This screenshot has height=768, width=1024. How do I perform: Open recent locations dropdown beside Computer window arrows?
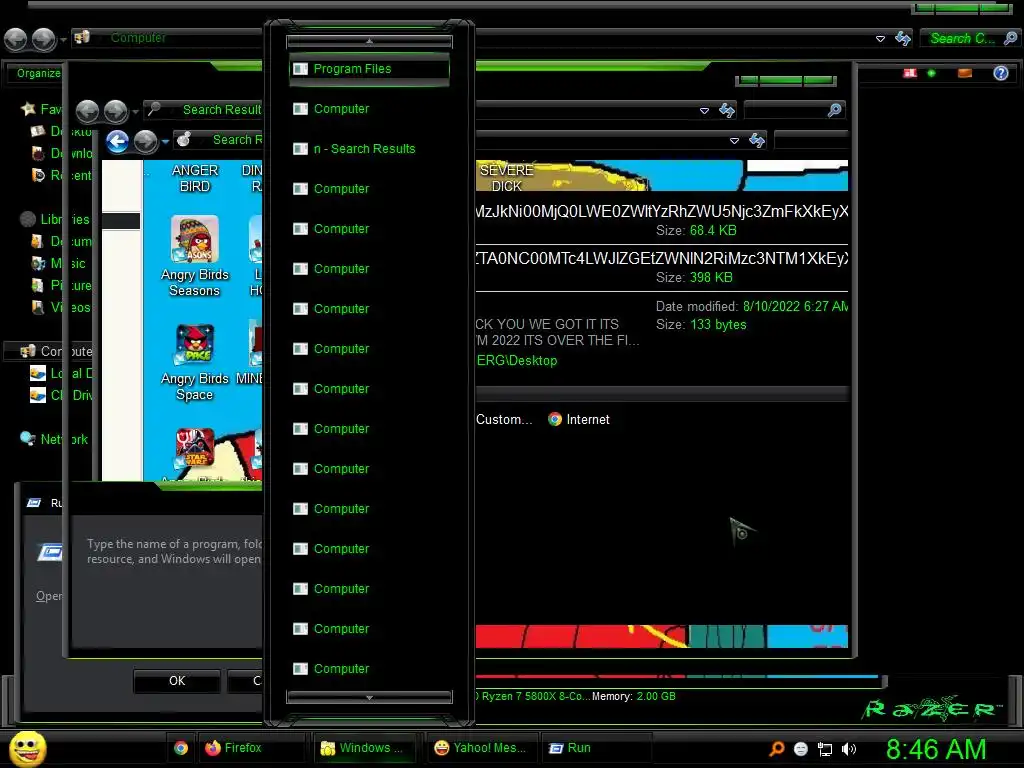pos(63,40)
